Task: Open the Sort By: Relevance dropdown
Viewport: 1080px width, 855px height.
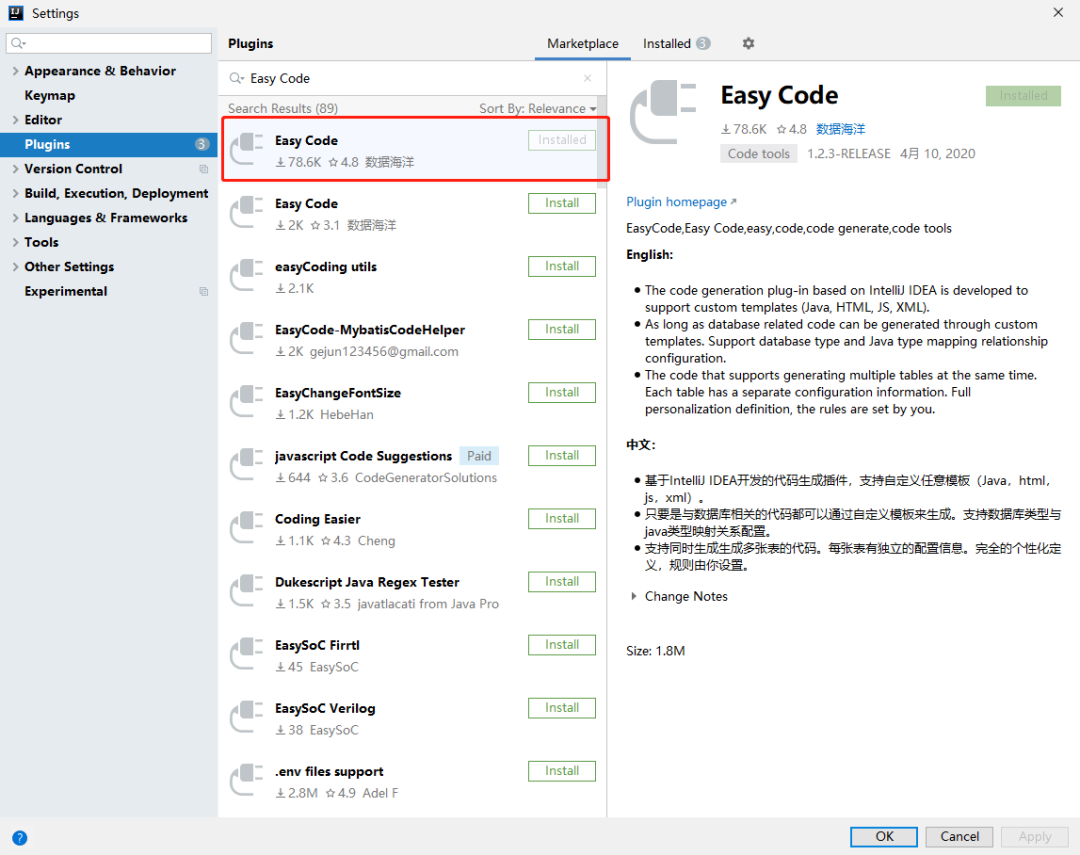Action: (x=537, y=109)
